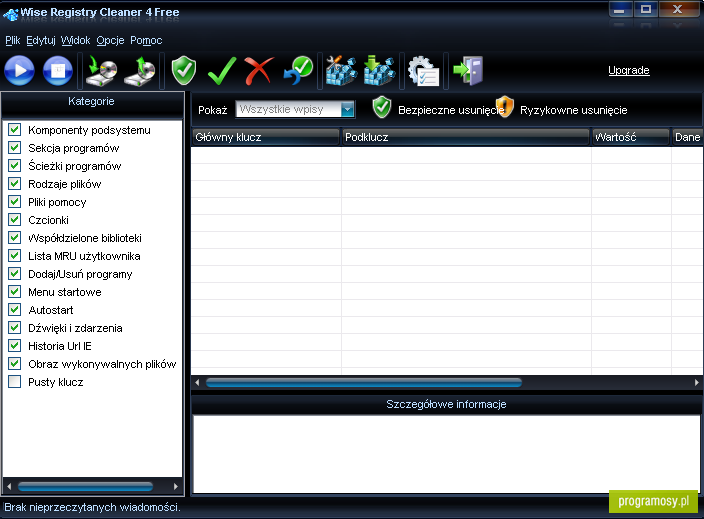704x519 pixels.
Task: Click Brak nieprzeczytanych wiadomości status text
Action: [92, 507]
